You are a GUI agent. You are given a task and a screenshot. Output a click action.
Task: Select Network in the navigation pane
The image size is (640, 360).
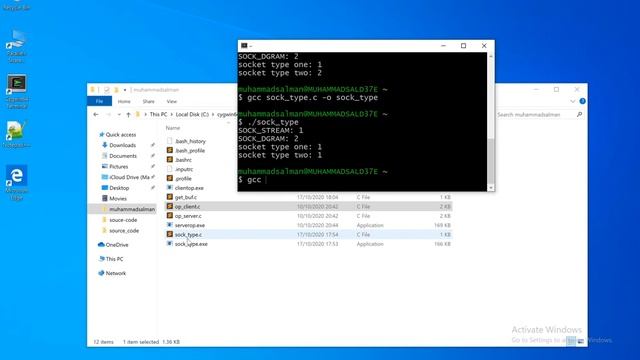pos(113,273)
